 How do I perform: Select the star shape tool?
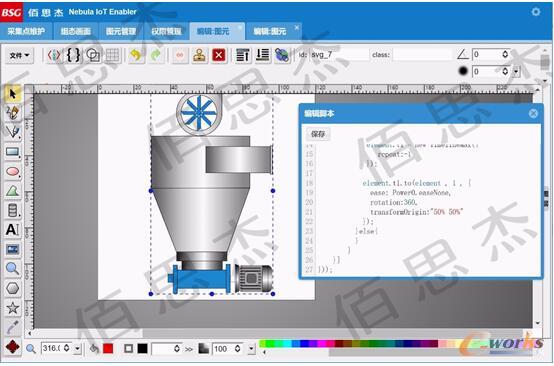tap(13, 307)
